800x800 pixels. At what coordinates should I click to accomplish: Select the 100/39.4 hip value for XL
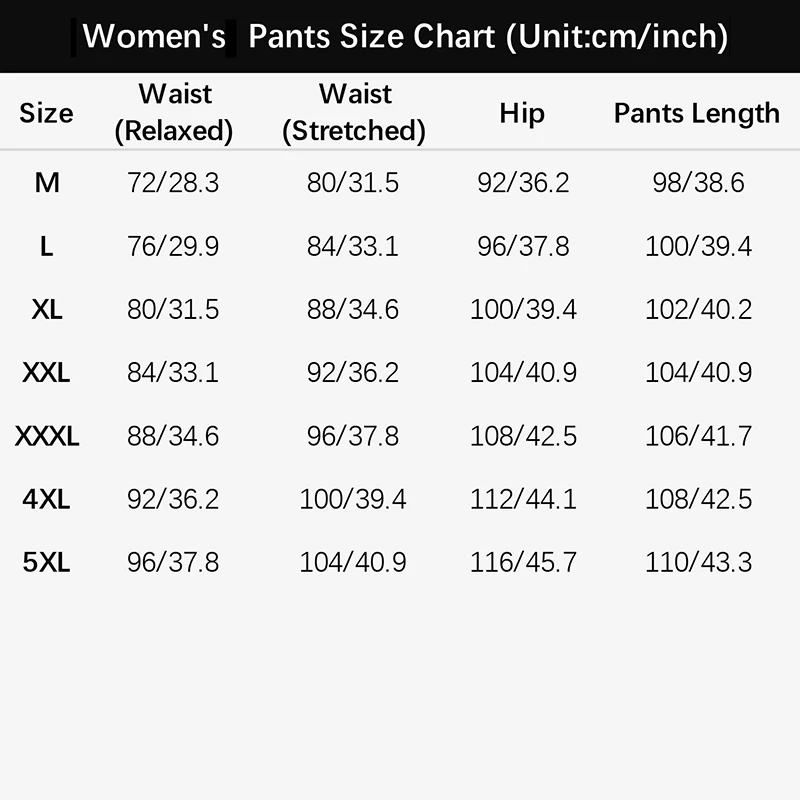pyautogui.click(x=523, y=309)
